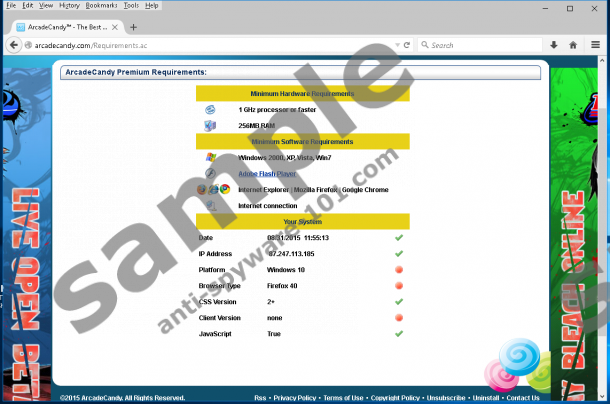Close the ArcadeCandy tab
The height and width of the screenshot is (404, 610).
point(113,27)
